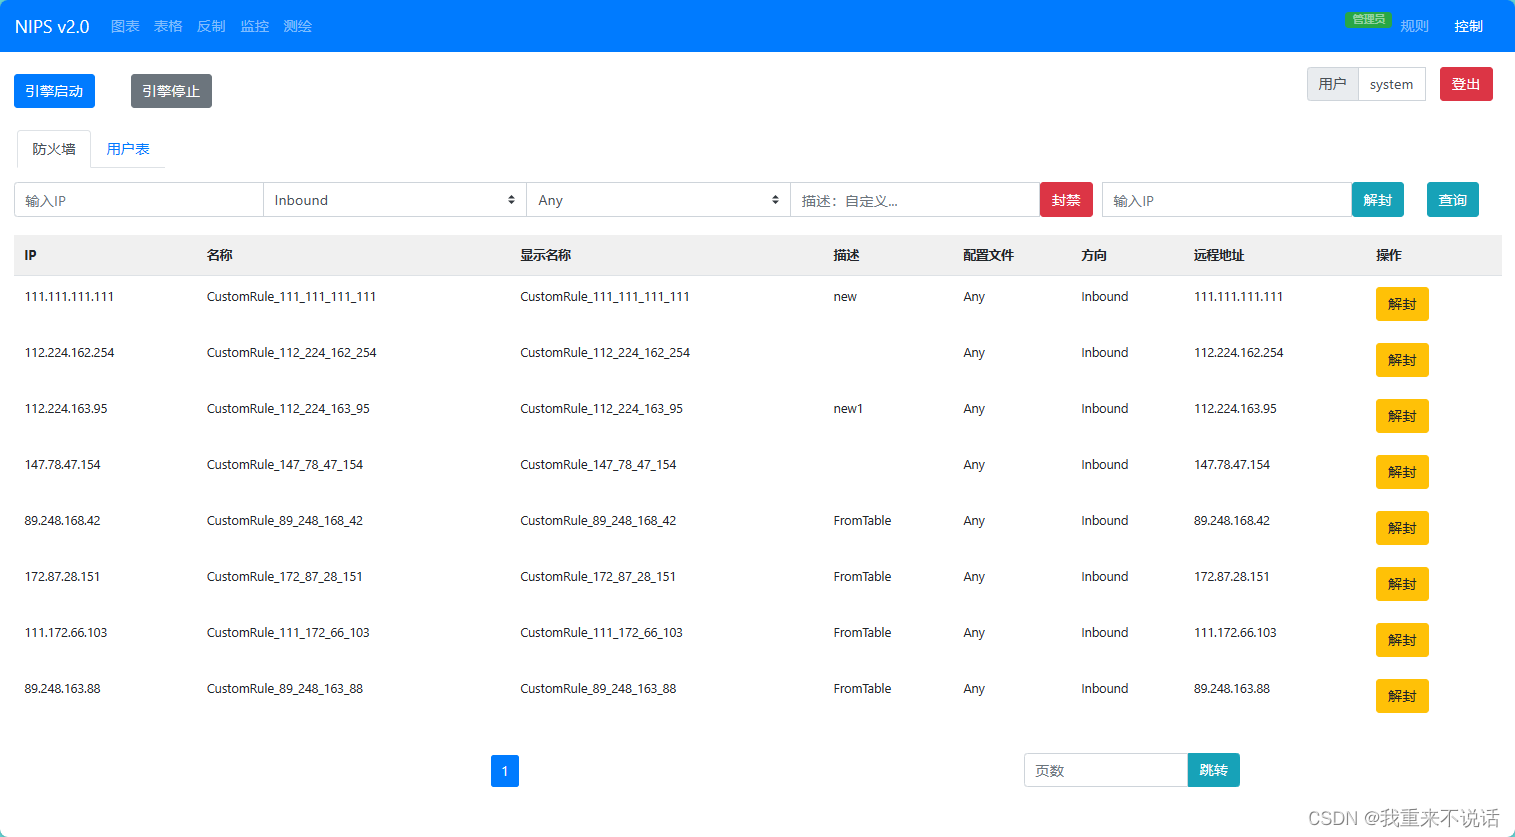Click the 配置文件 column header
Viewport: 1515px width, 837px height.
pyautogui.click(x=988, y=255)
